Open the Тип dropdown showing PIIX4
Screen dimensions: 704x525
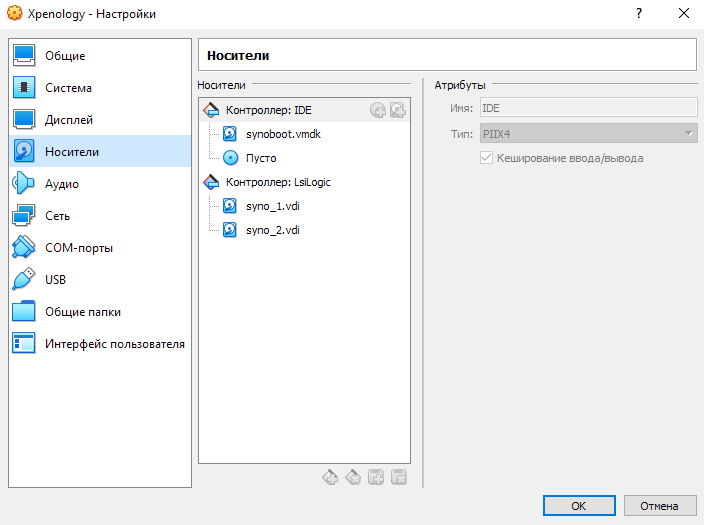pos(588,134)
